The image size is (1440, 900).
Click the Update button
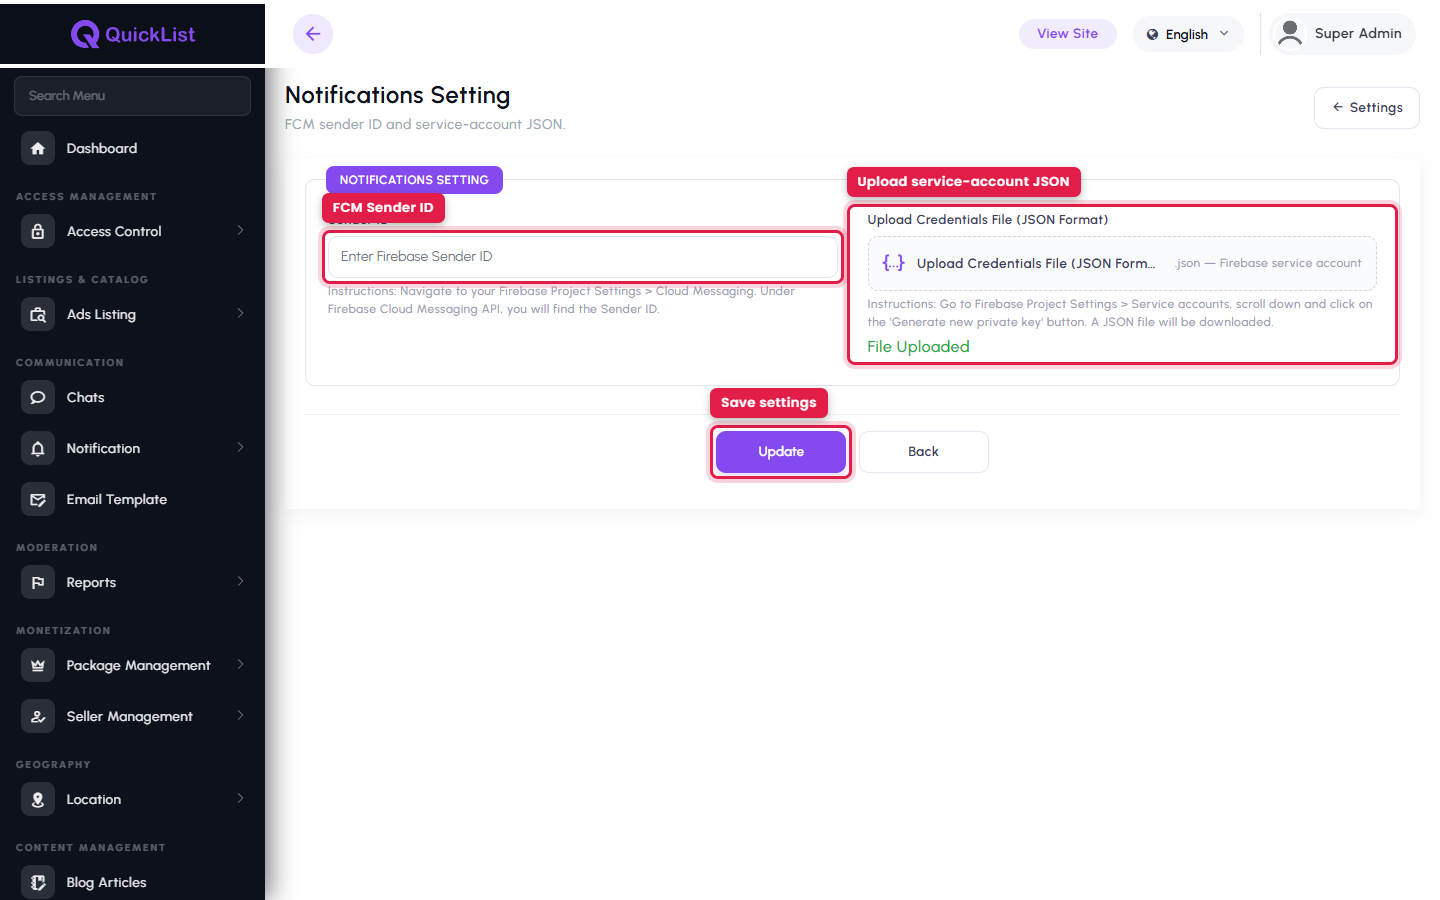point(781,452)
